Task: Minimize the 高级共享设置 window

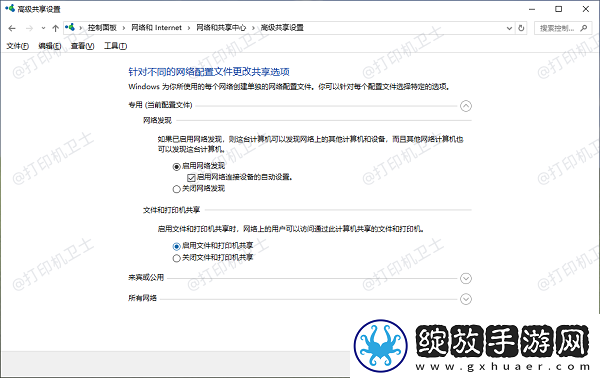Action: (532, 9)
